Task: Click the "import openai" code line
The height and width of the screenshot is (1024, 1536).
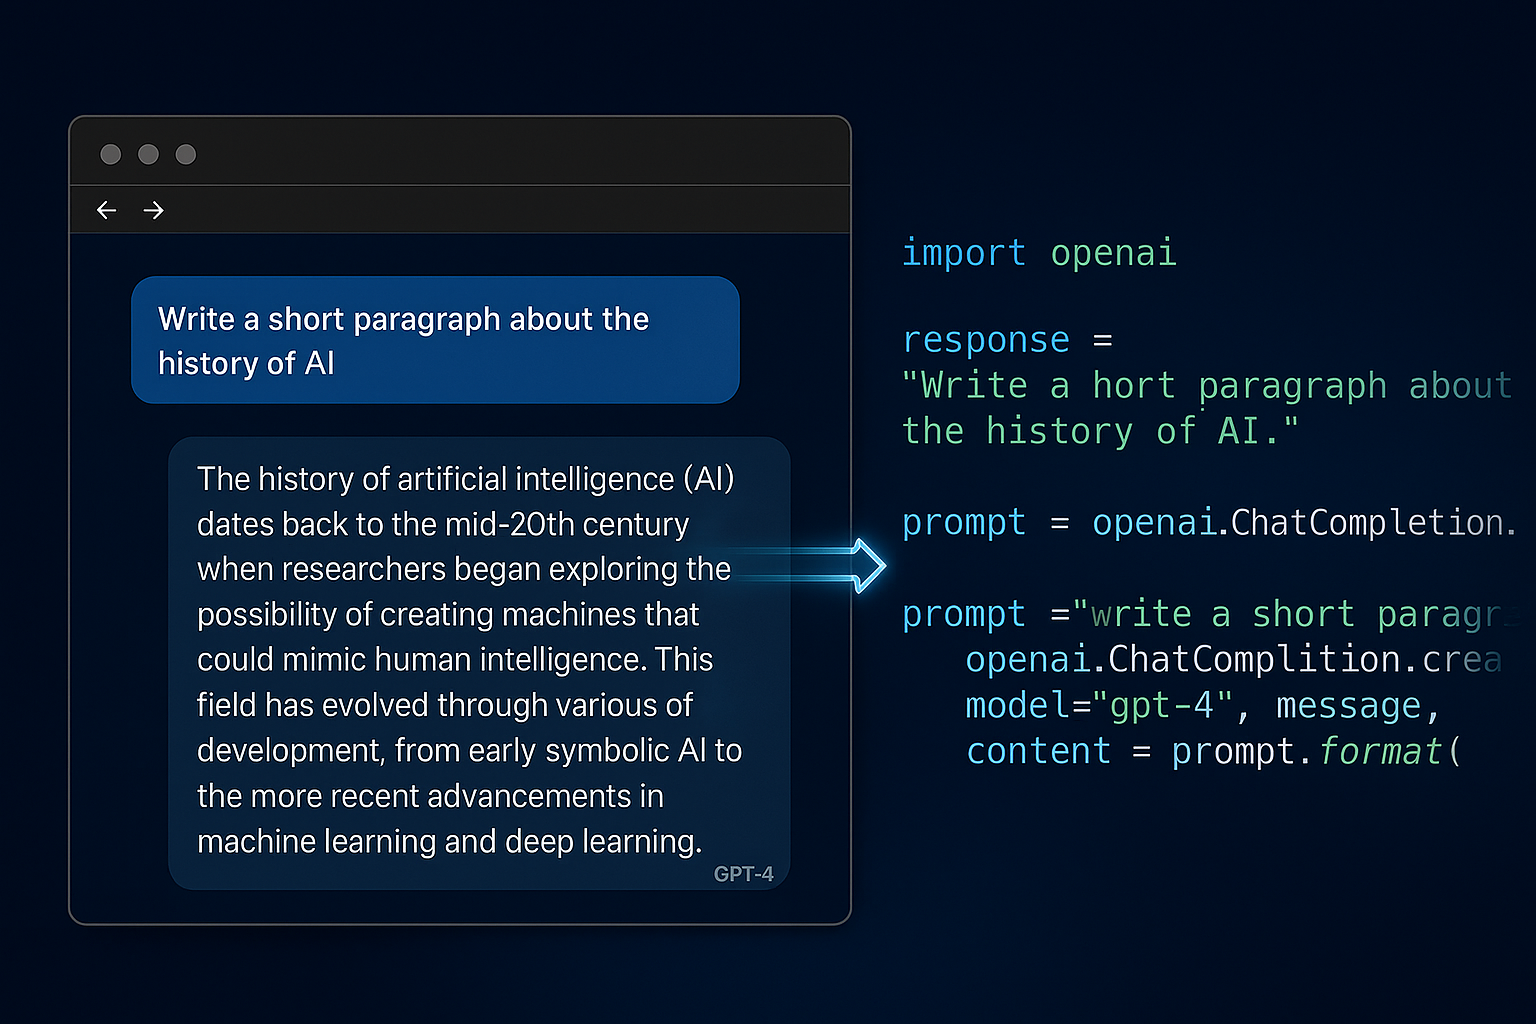Action: coord(1039,253)
